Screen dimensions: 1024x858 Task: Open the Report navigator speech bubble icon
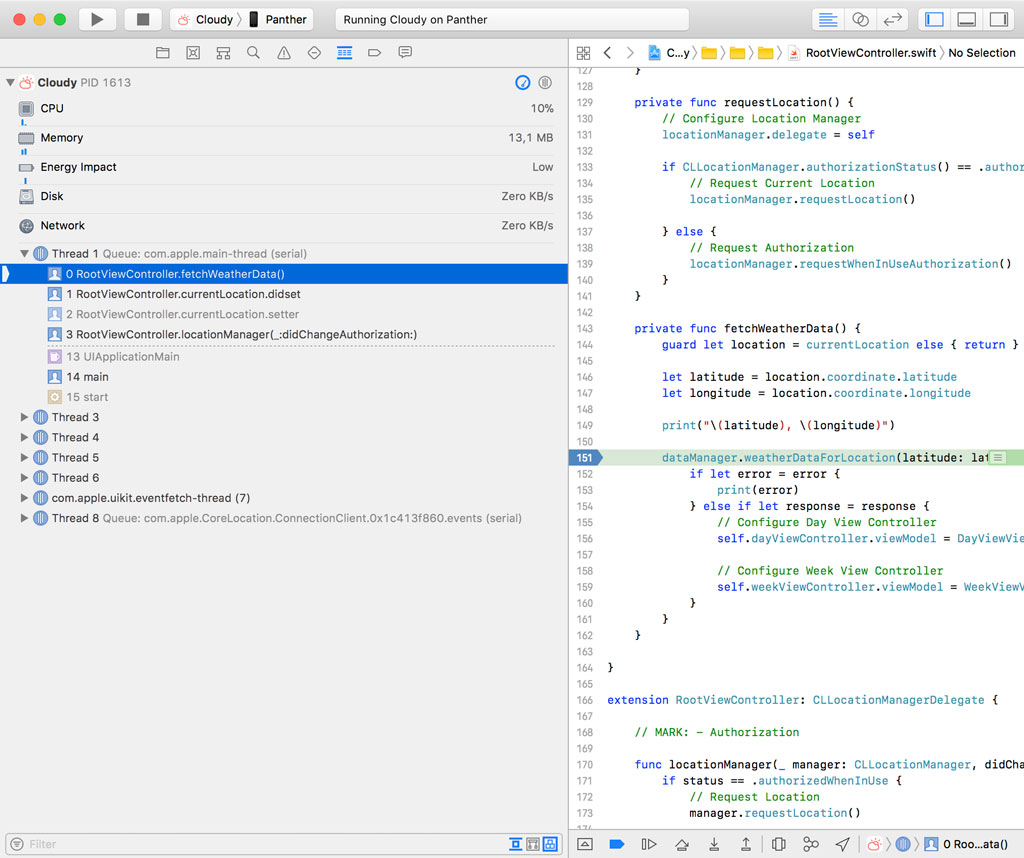(x=403, y=53)
